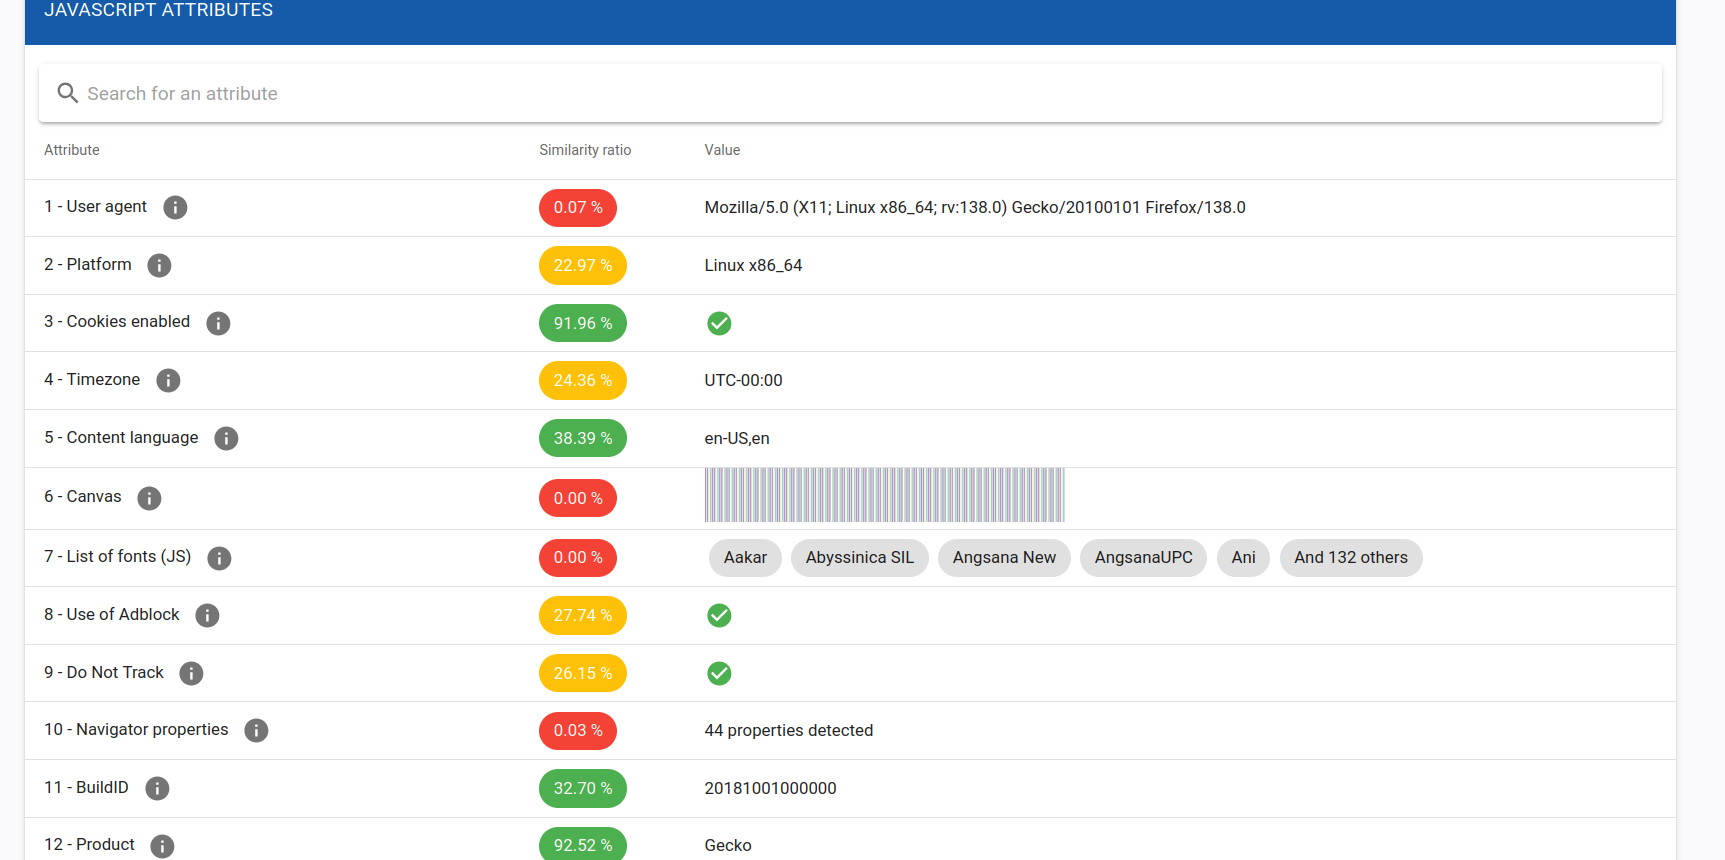Image resolution: width=1725 pixels, height=860 pixels.
Task: Show Navigator properties info icon
Action: click(x=256, y=730)
